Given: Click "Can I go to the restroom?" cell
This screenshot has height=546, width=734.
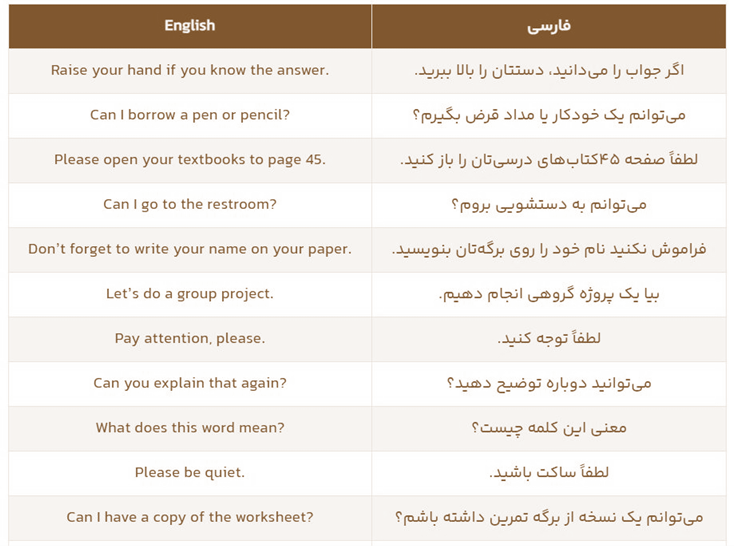Looking at the screenshot, I should click(x=190, y=205).
